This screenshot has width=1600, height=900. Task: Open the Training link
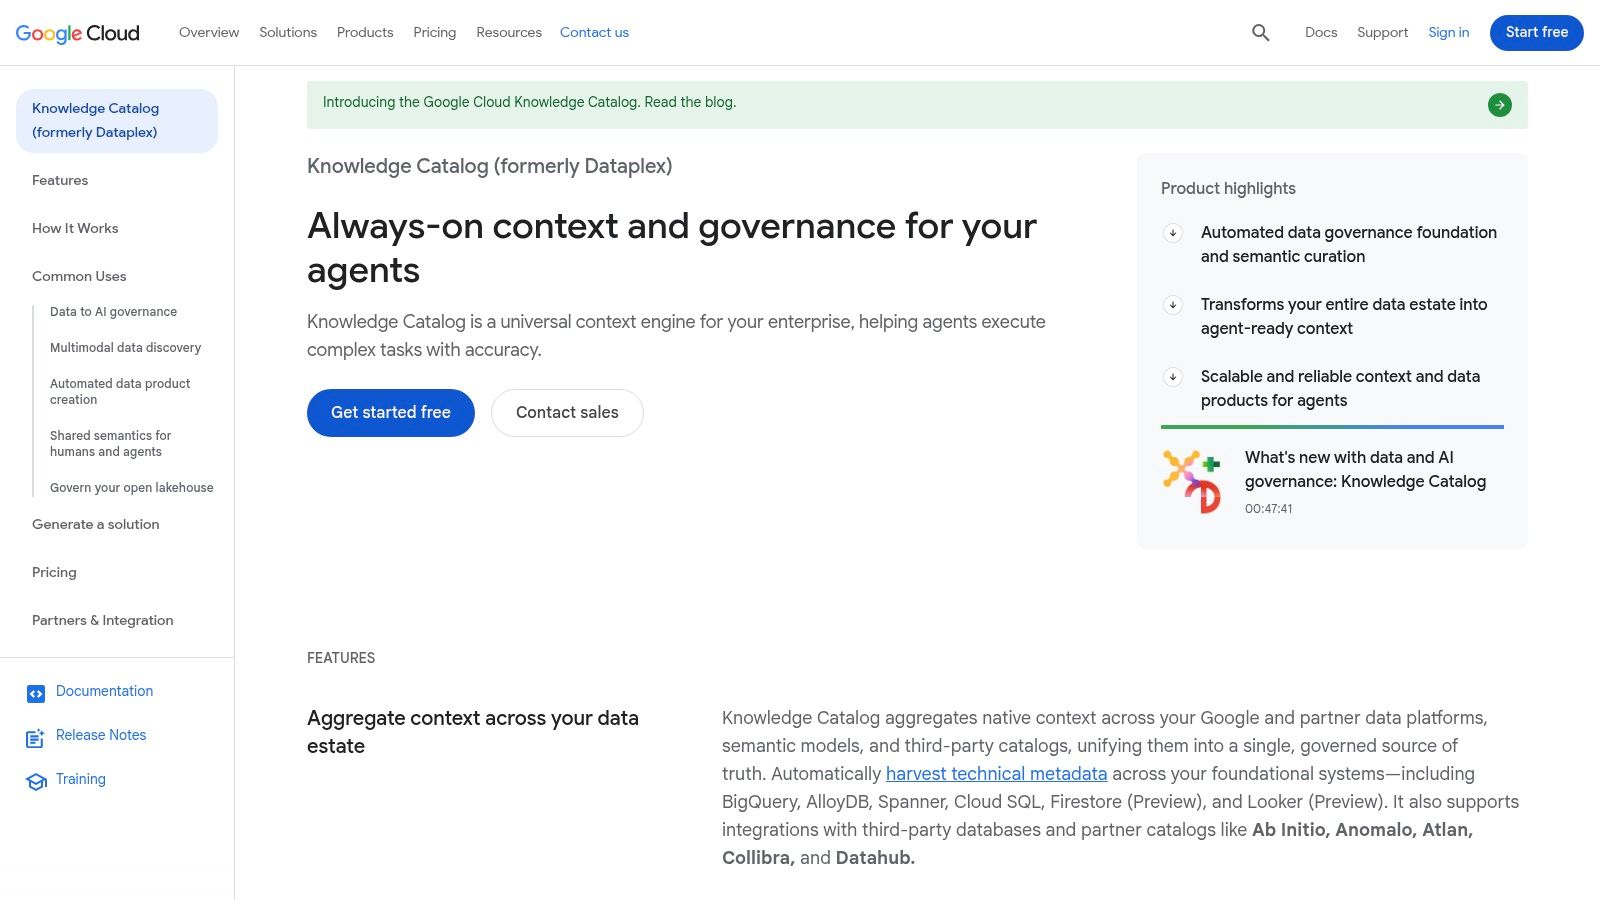[81, 780]
